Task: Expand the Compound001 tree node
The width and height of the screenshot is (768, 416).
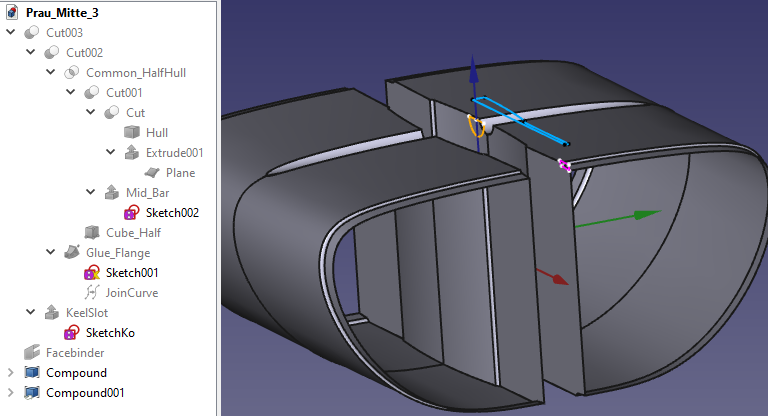Action: pos(11,393)
